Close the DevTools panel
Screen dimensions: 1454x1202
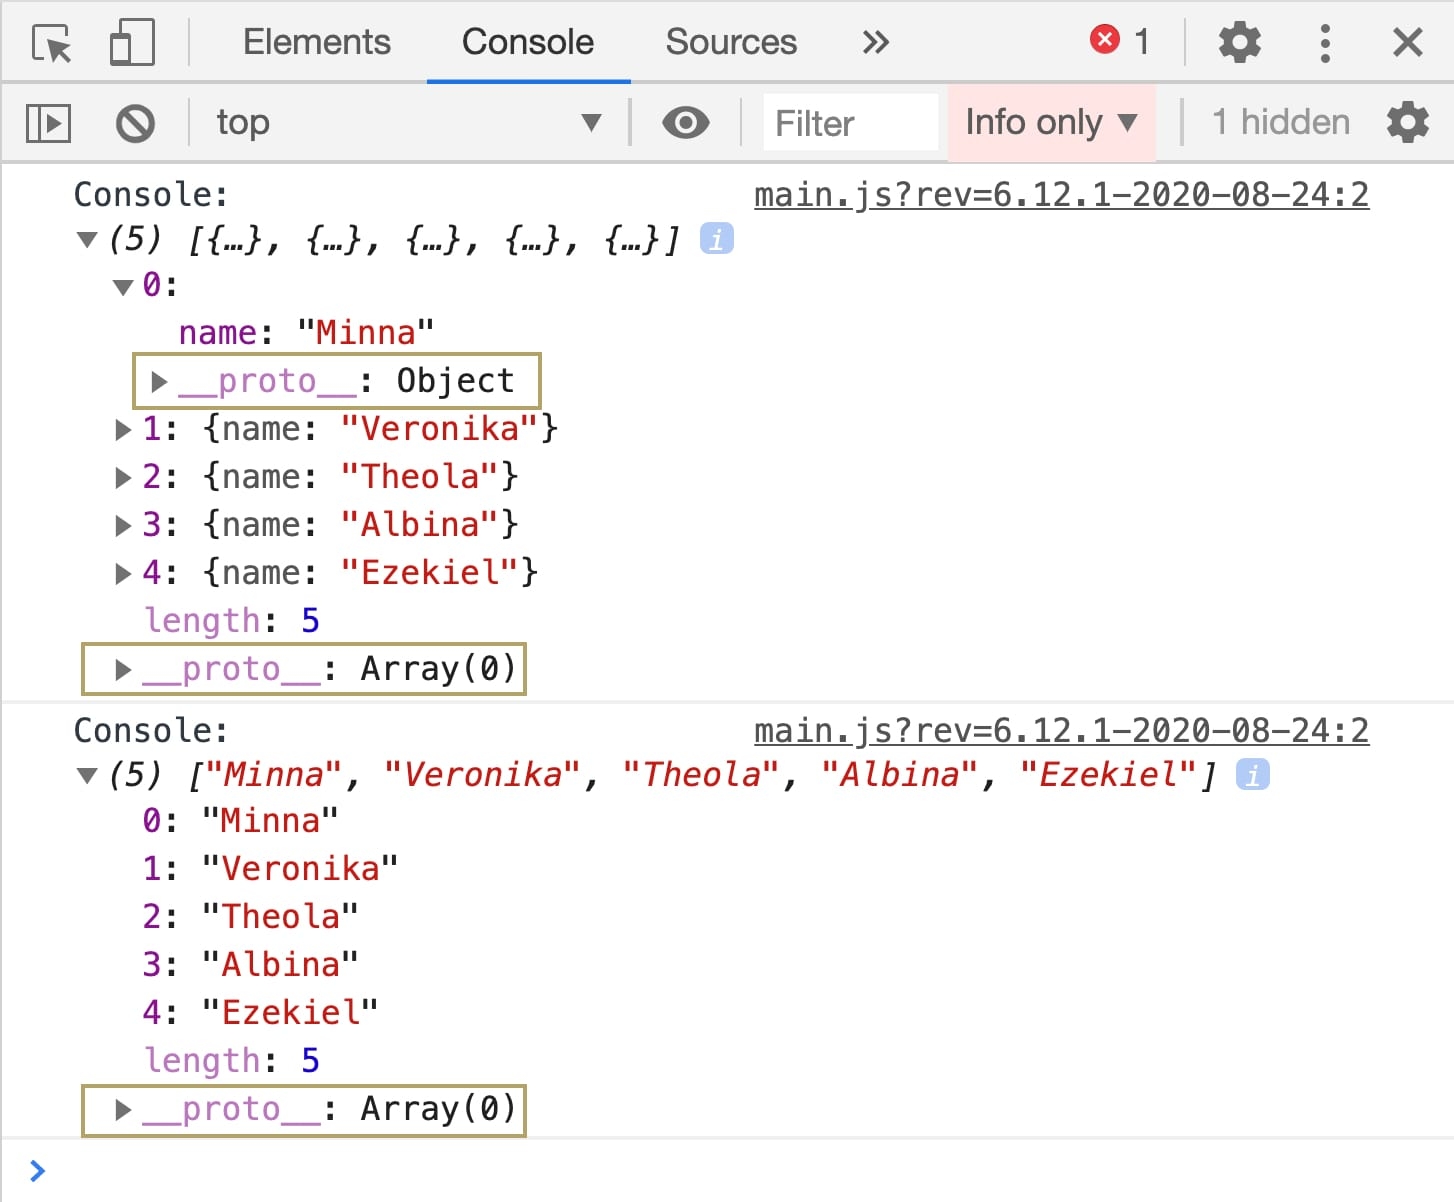(x=1408, y=43)
